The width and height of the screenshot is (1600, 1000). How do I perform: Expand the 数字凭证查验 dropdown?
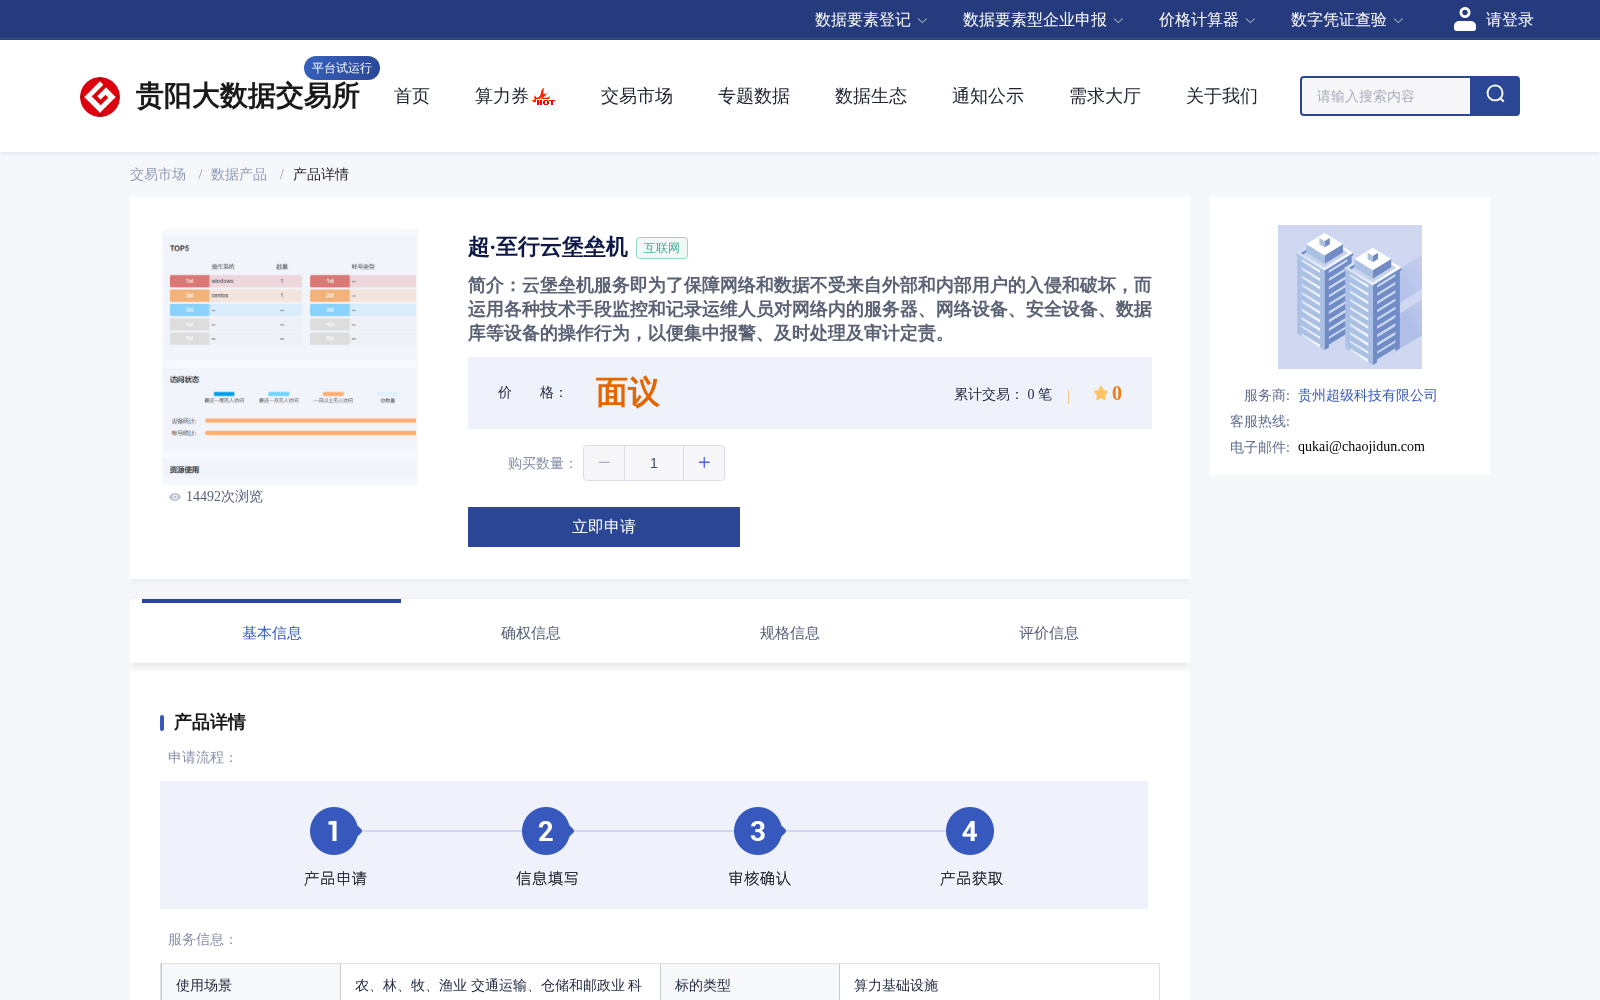point(1347,20)
